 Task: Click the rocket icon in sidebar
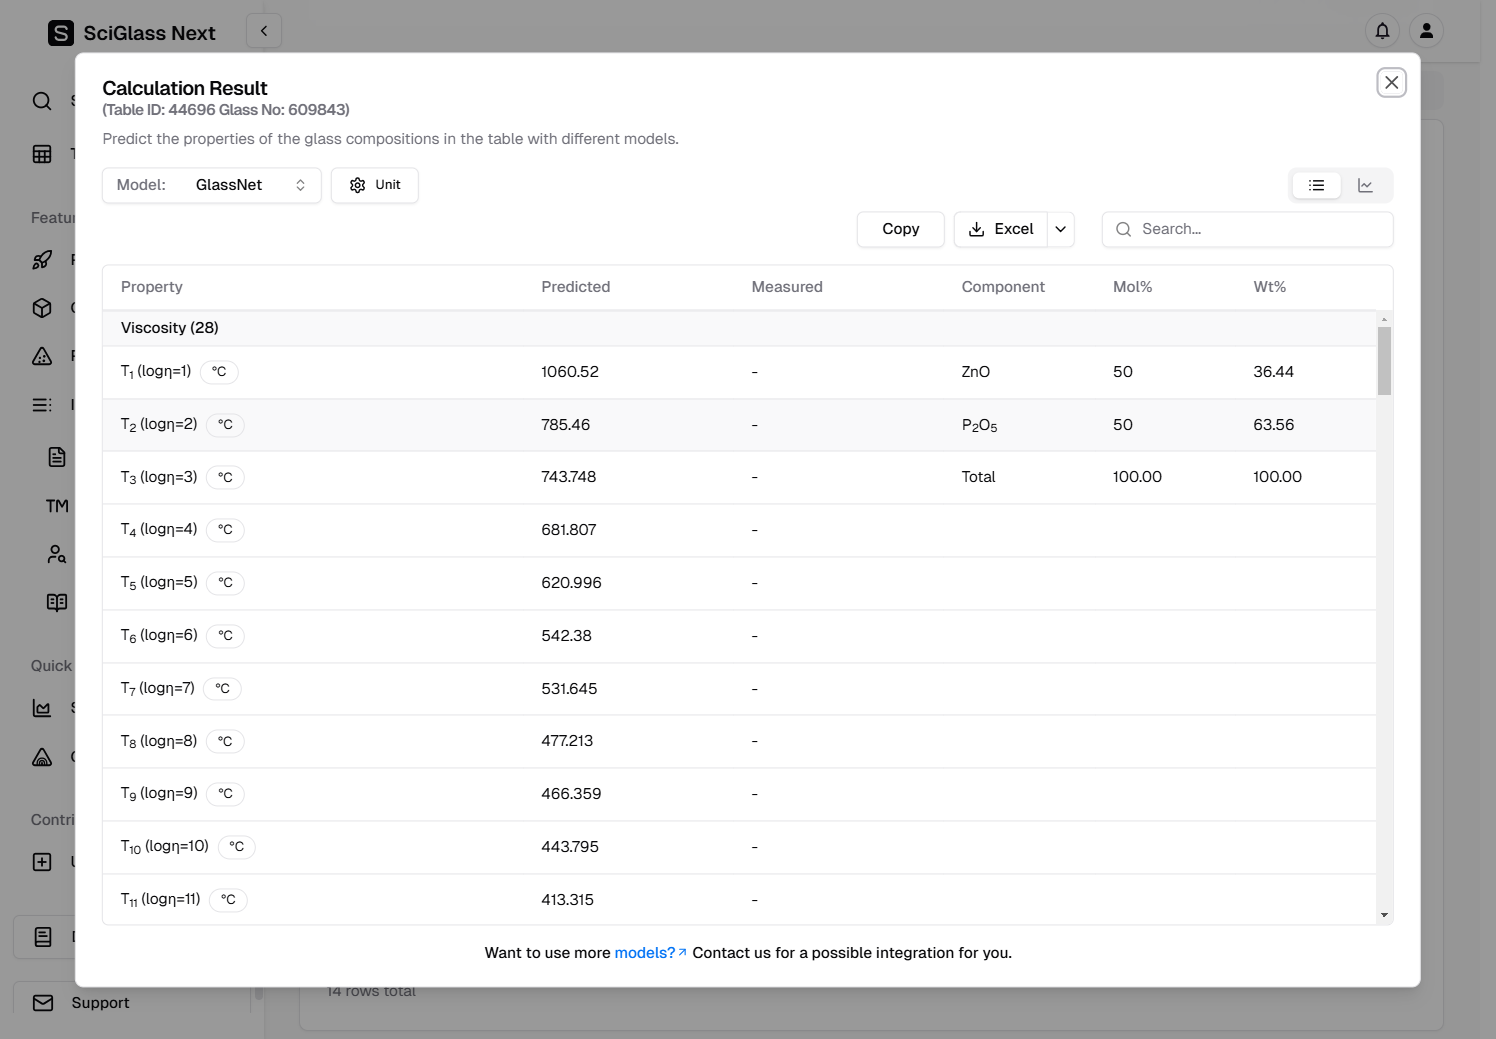click(x=42, y=260)
